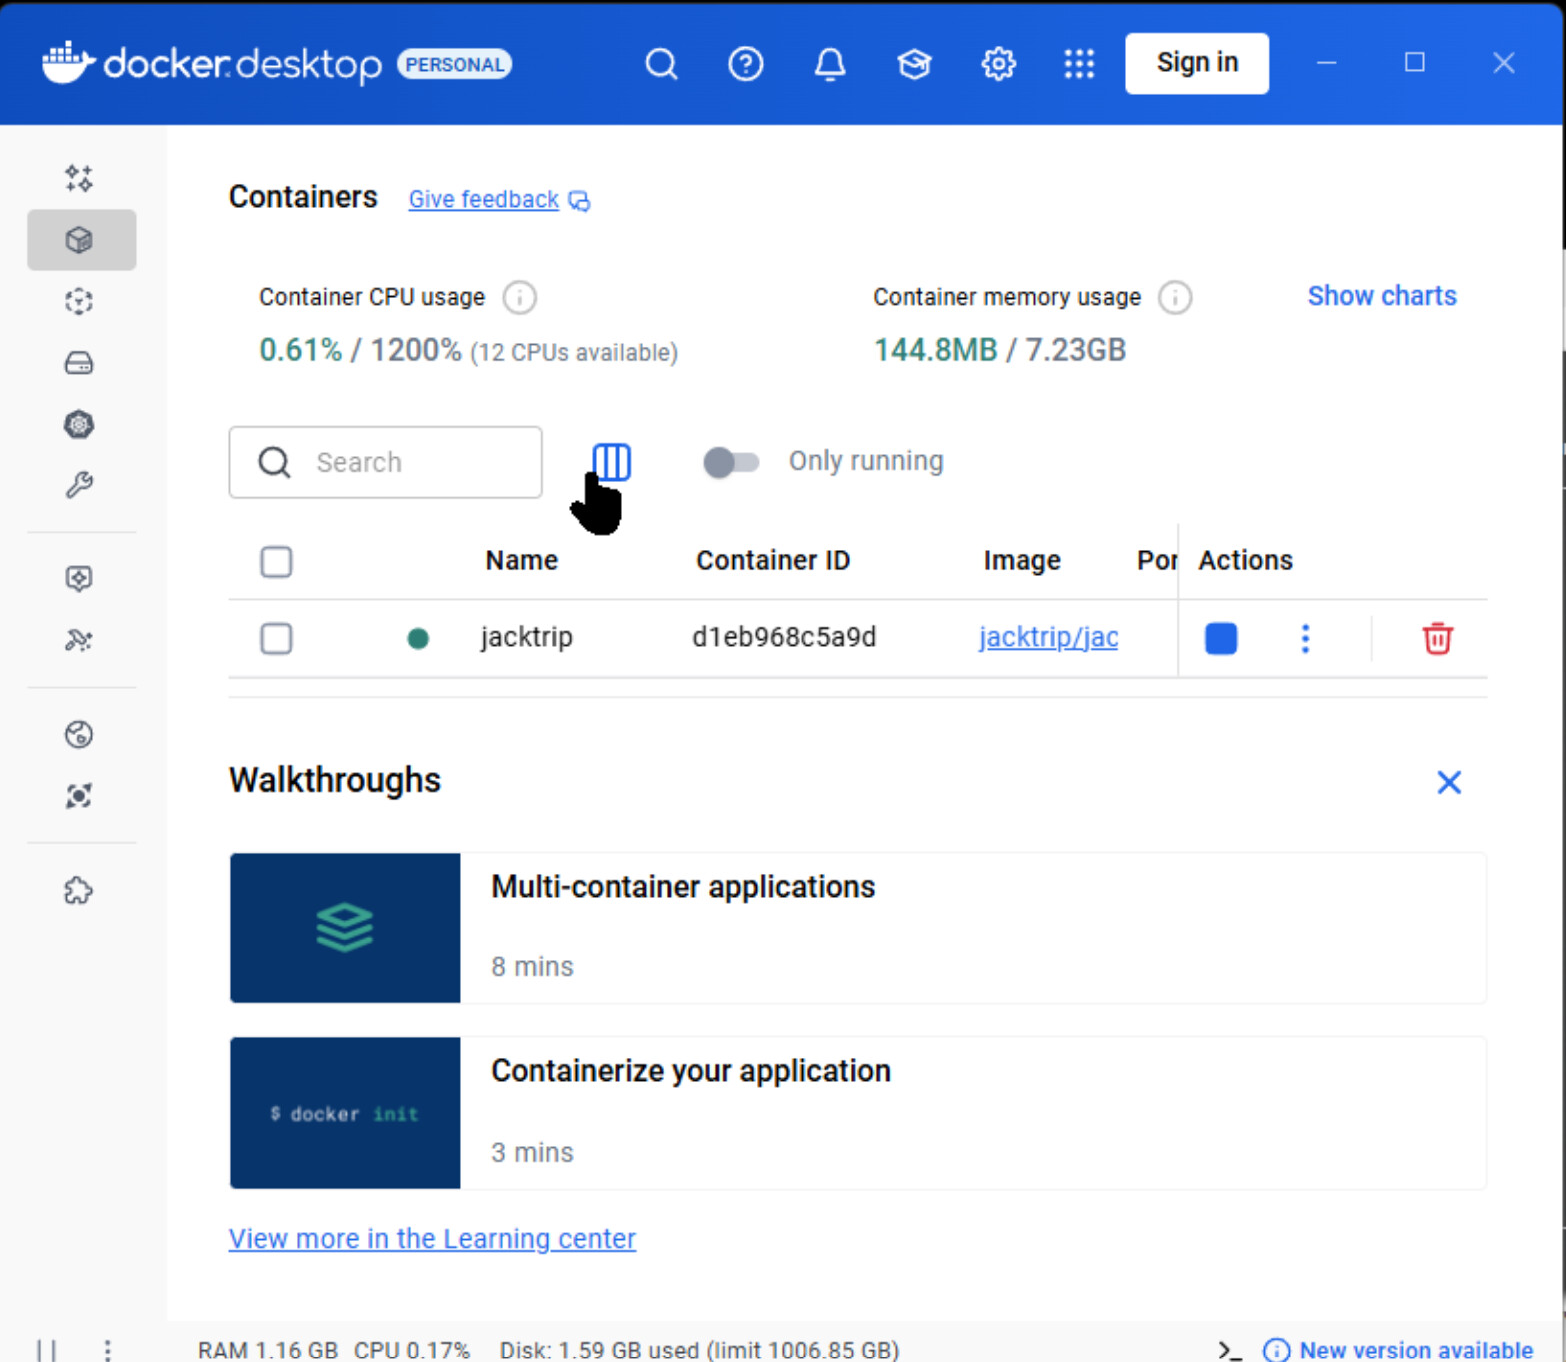Open Ask Gordon from the sidebar

coord(79,178)
